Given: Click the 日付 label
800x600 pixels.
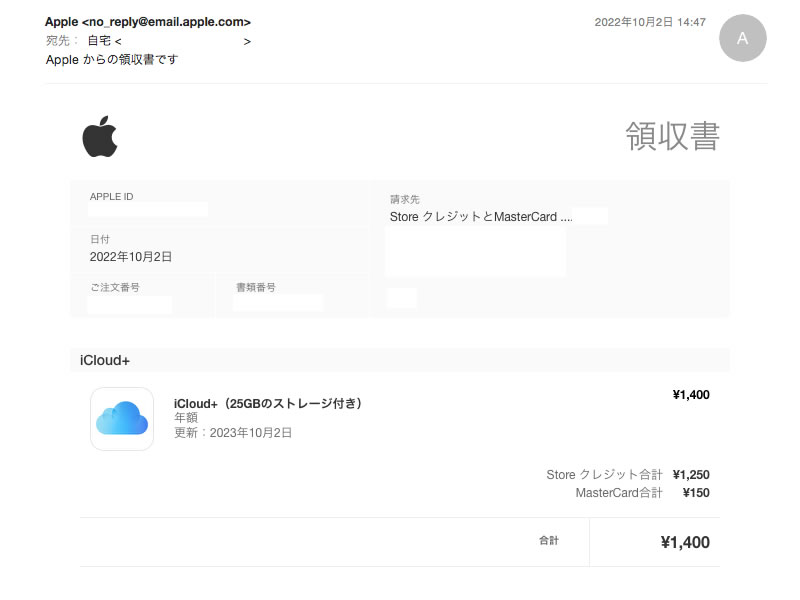Looking at the screenshot, I should 99,239.
